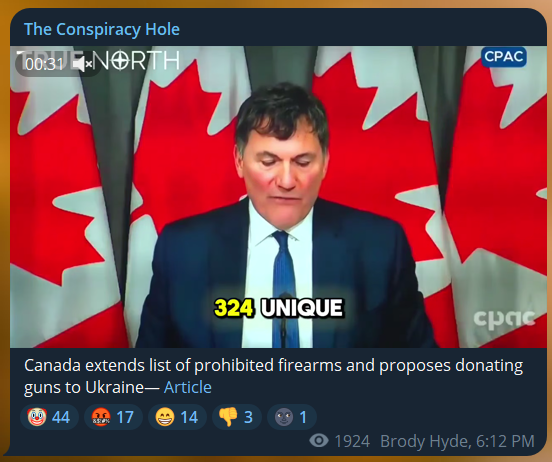
Task: Open the Article link in caption
Action: click(x=188, y=387)
